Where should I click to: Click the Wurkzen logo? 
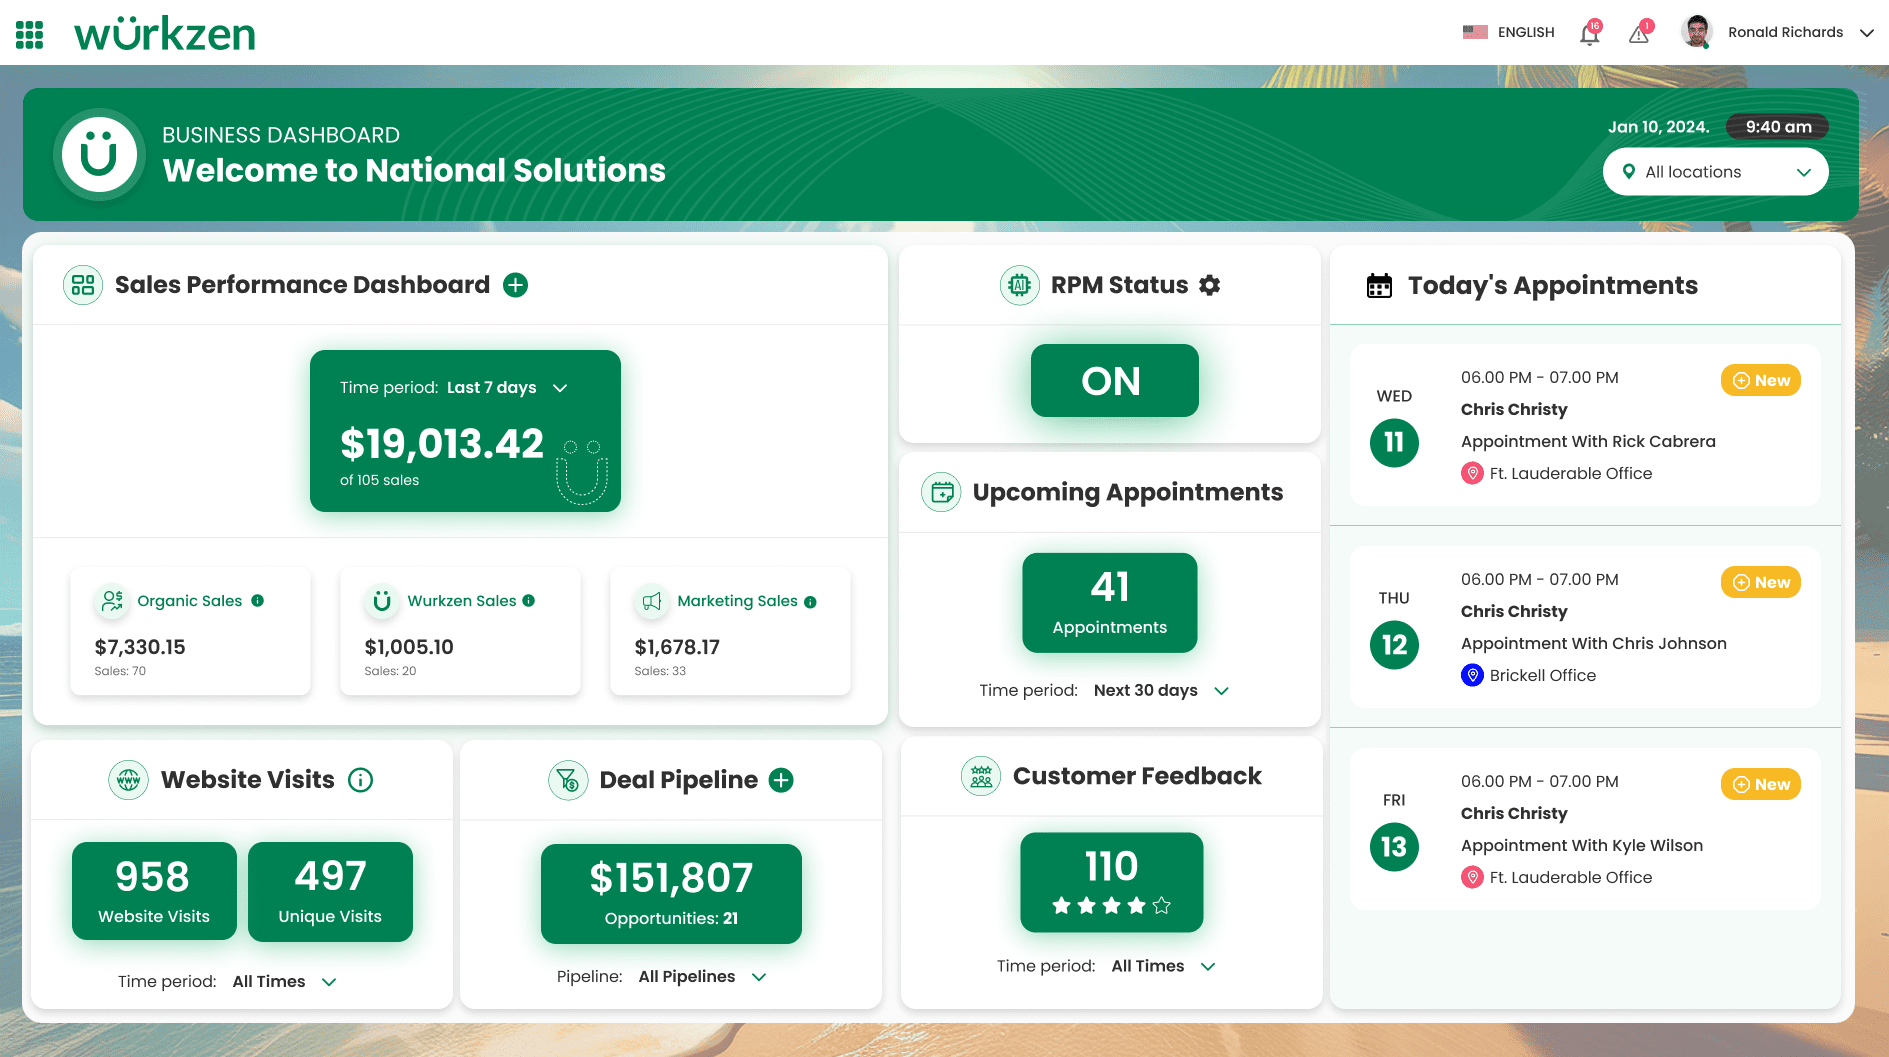point(165,33)
